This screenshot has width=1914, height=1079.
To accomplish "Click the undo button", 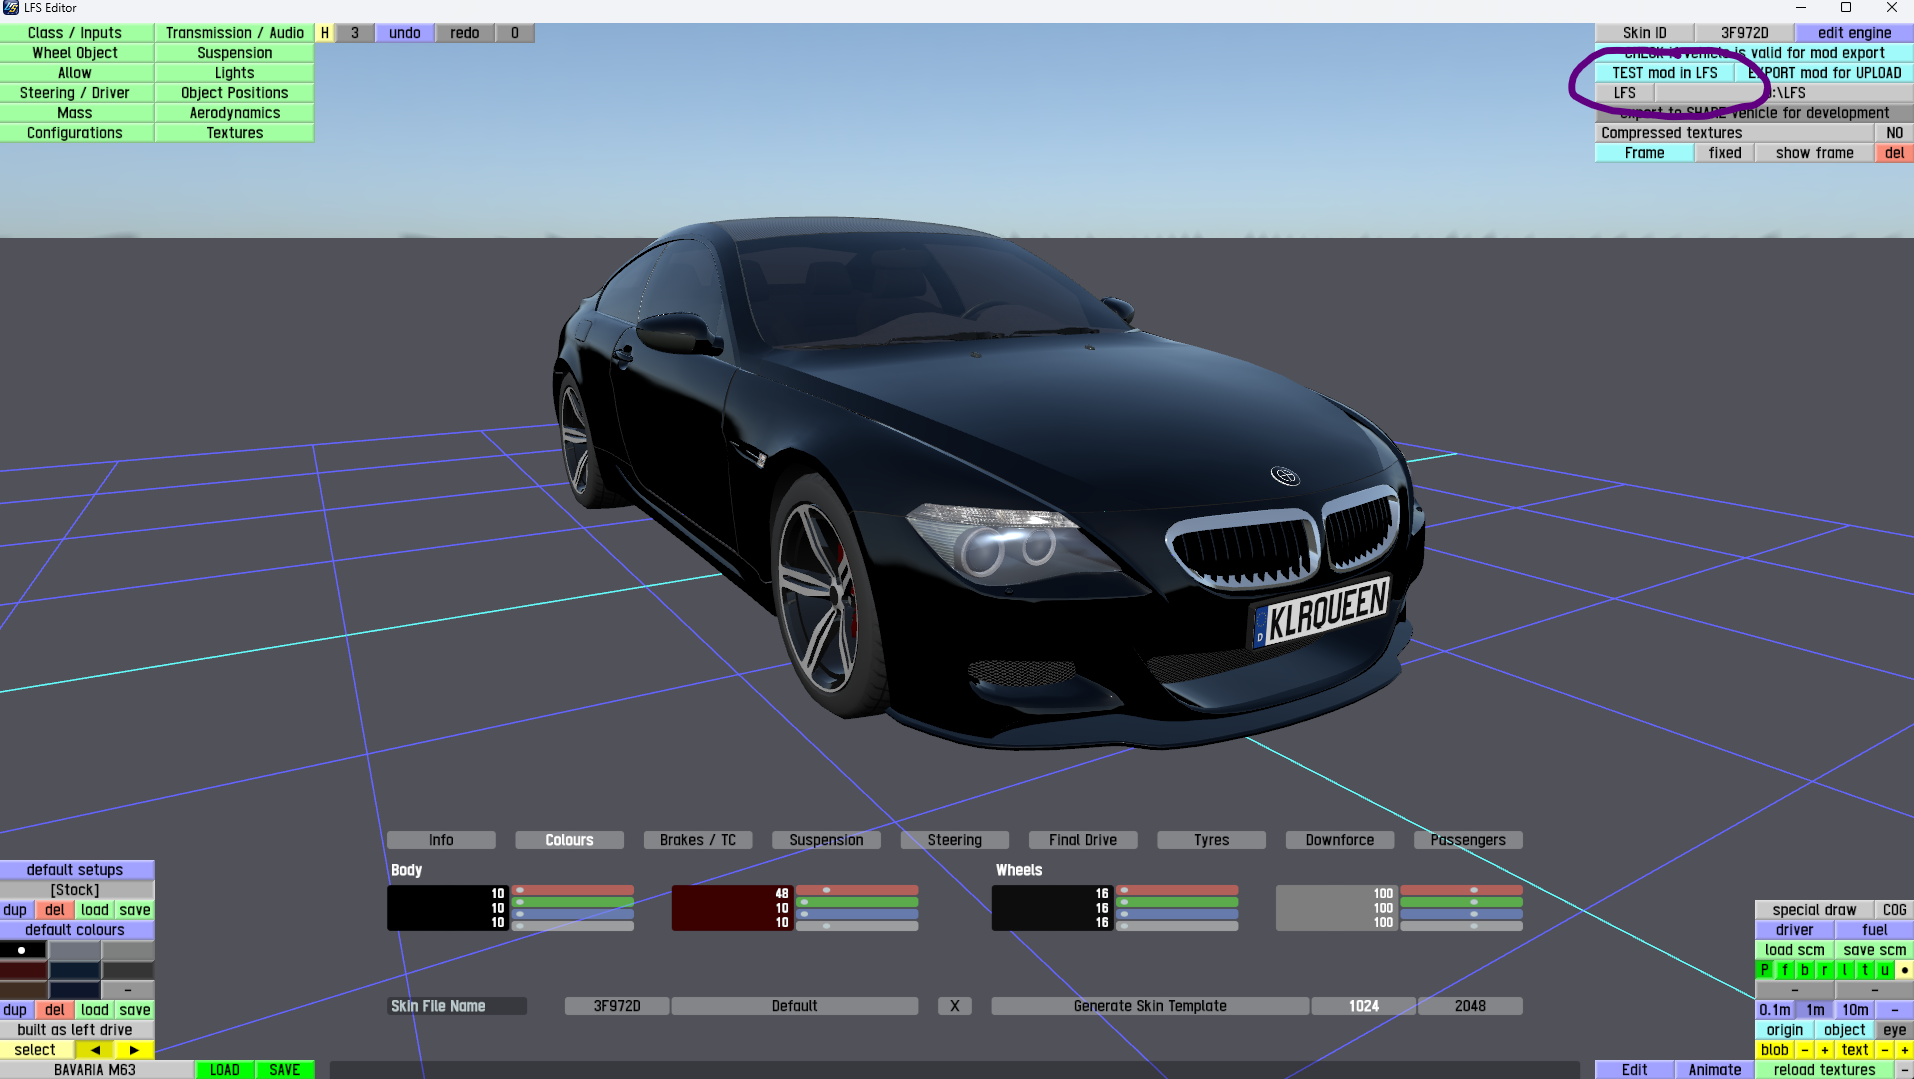I will coord(405,33).
